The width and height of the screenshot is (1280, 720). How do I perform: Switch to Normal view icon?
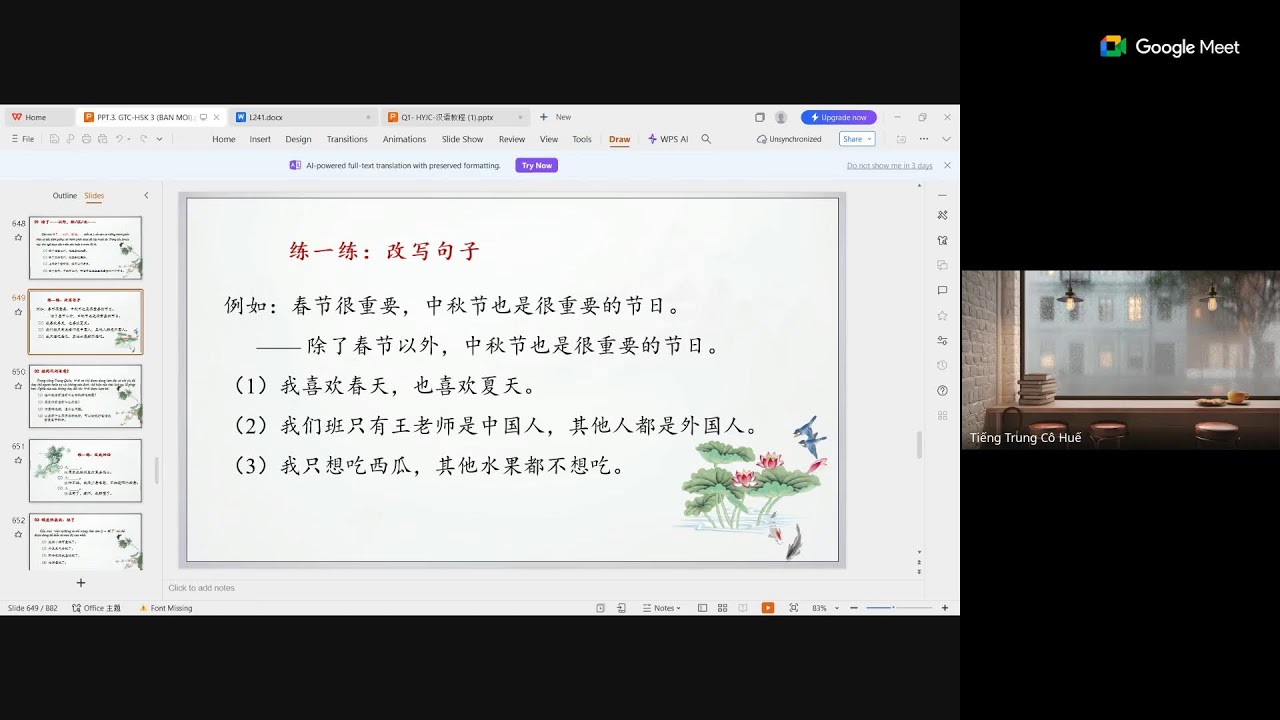702,608
